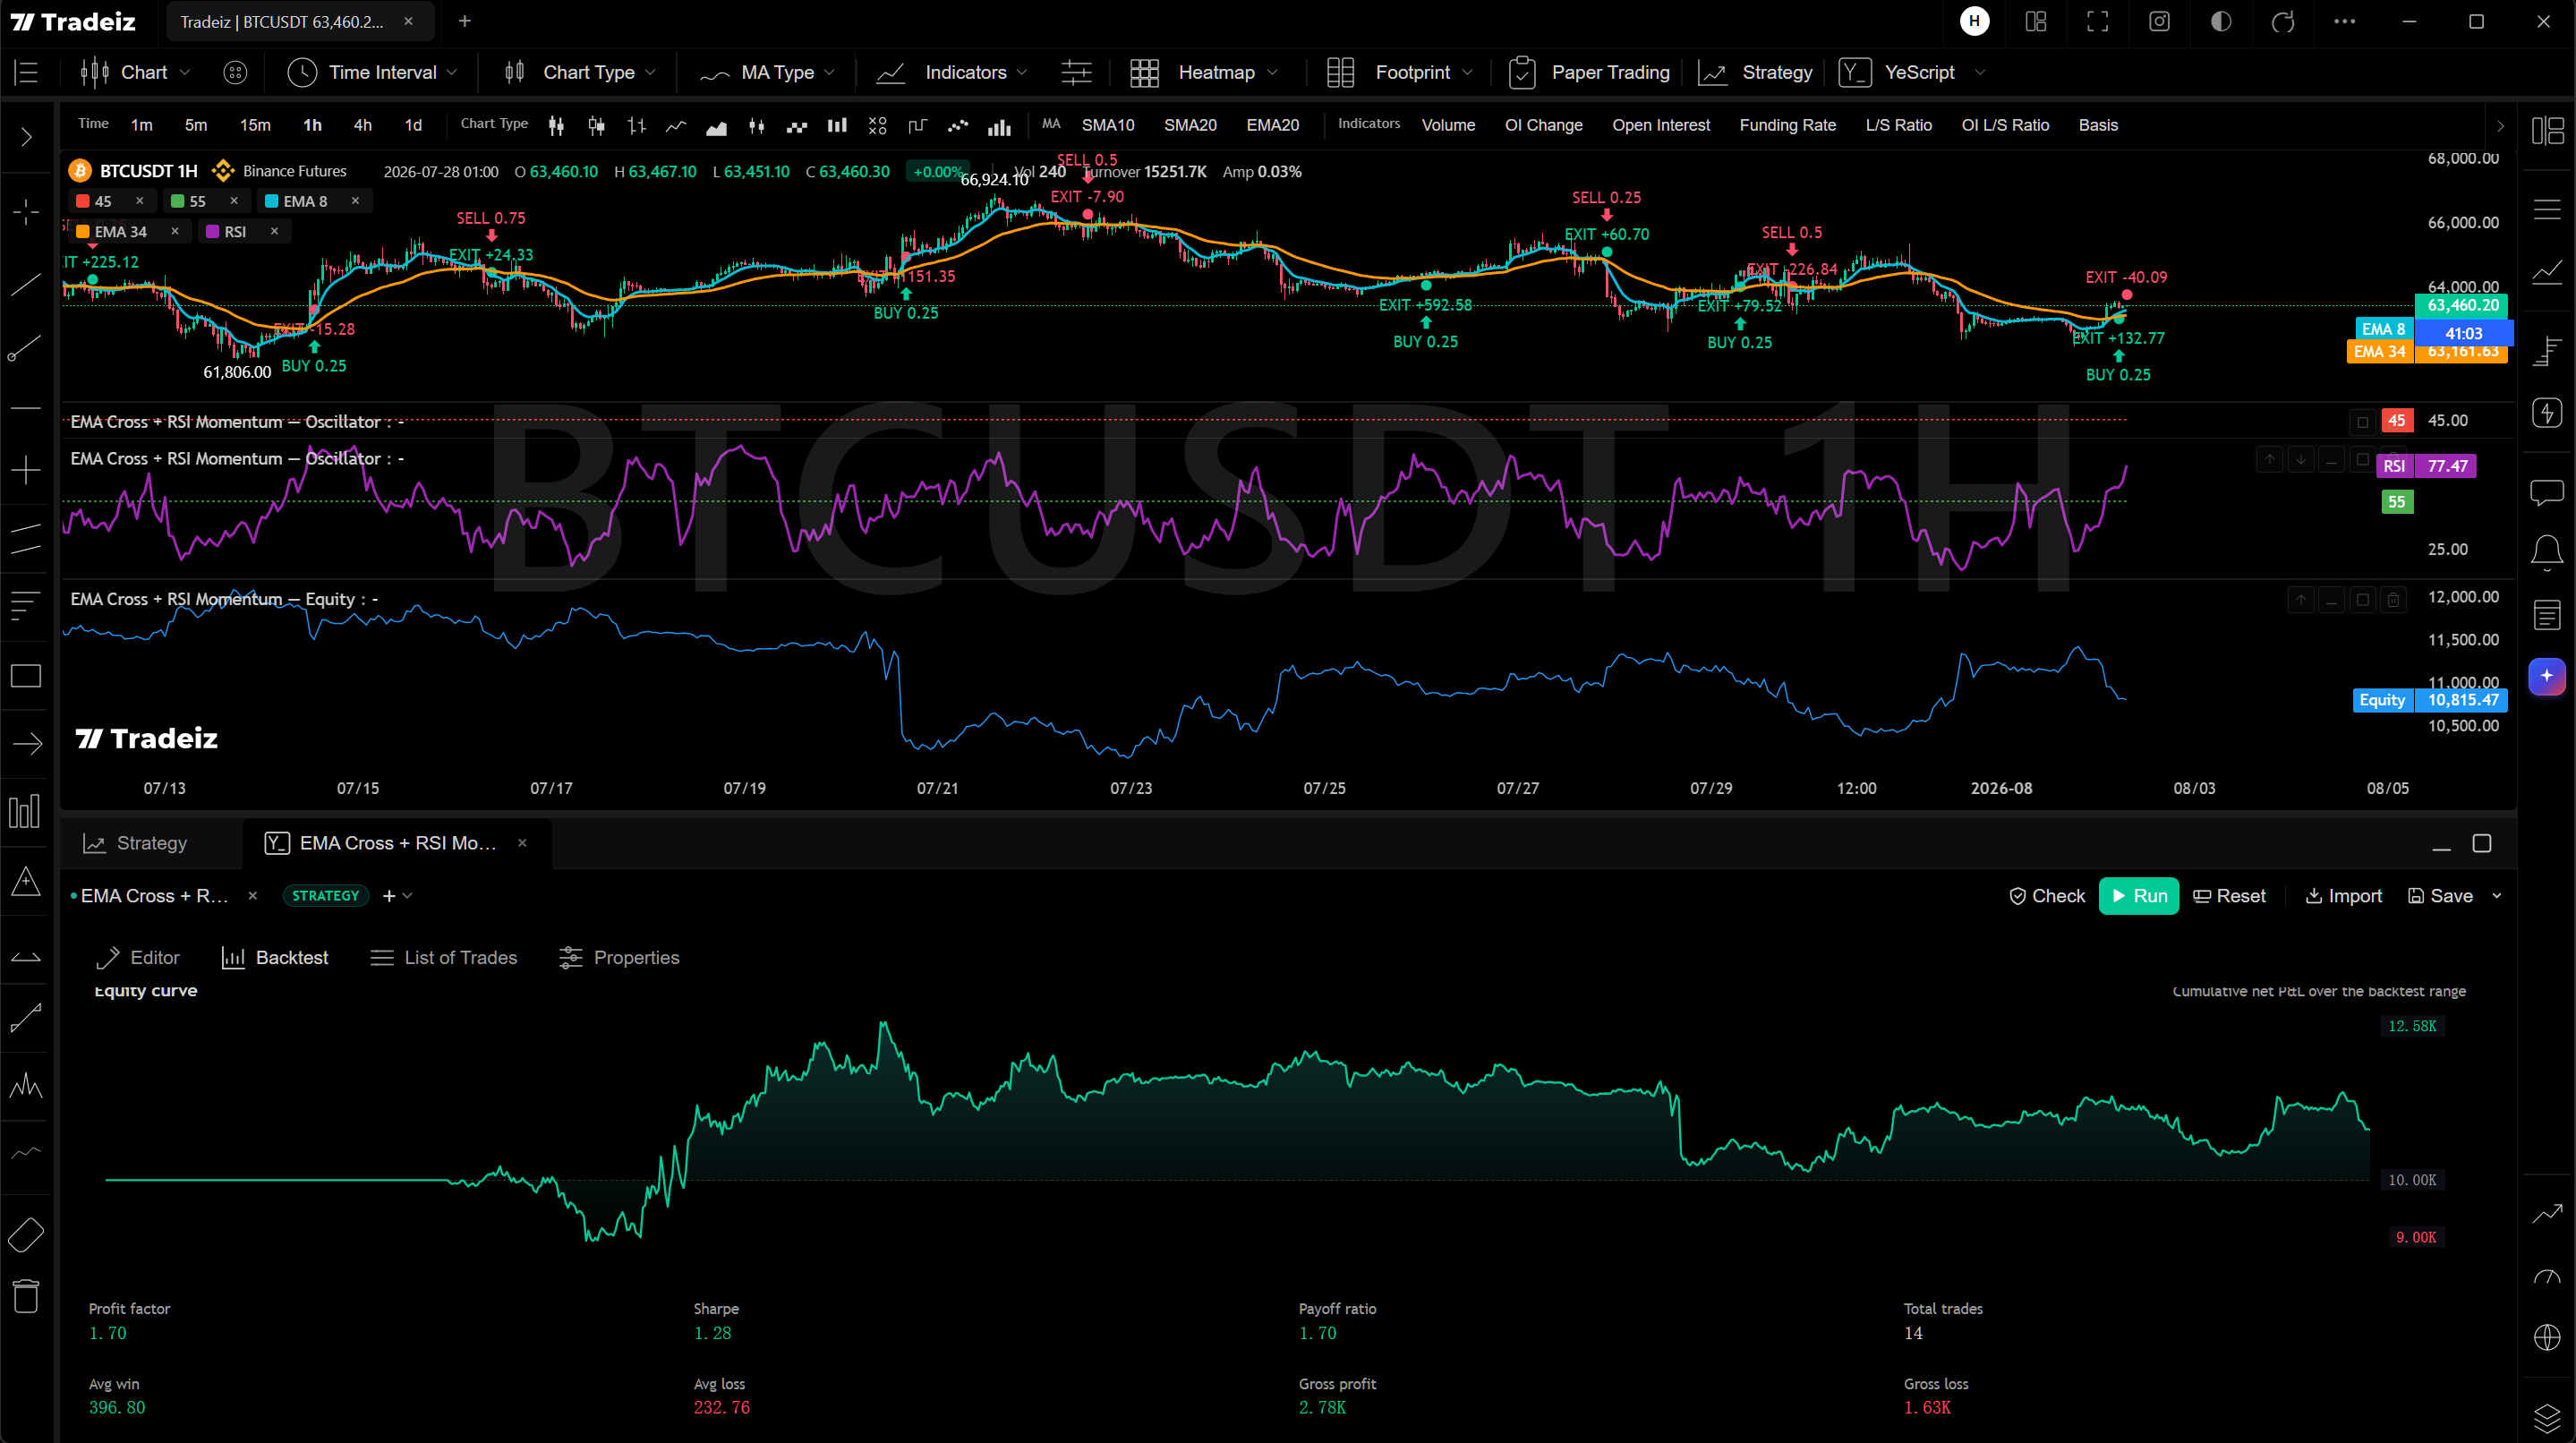The height and width of the screenshot is (1443, 2576).
Task: Remove the EMA 8 legend chip
Action: tap(355, 201)
